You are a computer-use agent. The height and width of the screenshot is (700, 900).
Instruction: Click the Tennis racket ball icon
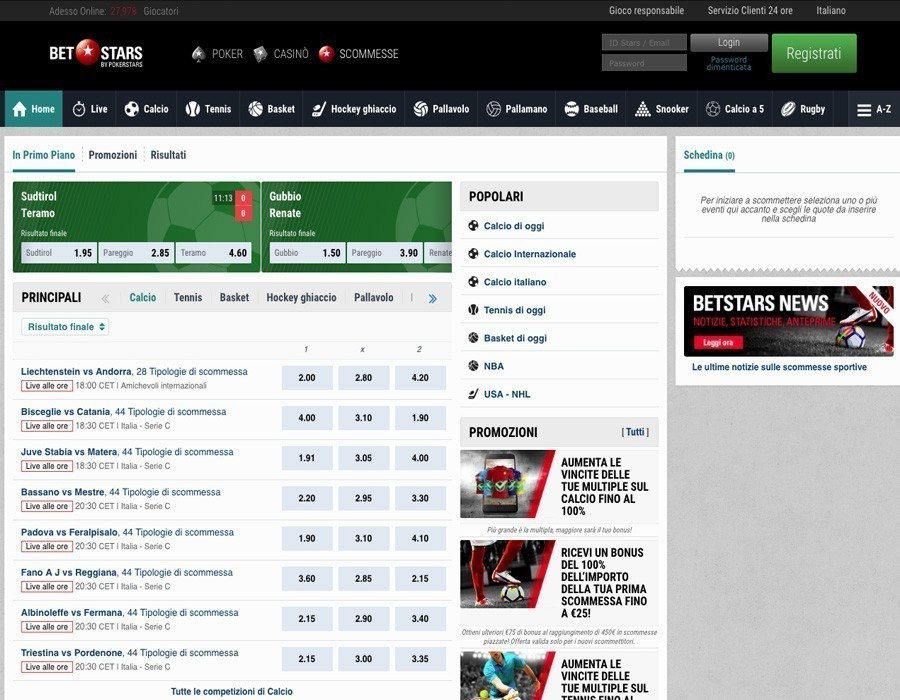pyautogui.click(x=193, y=109)
